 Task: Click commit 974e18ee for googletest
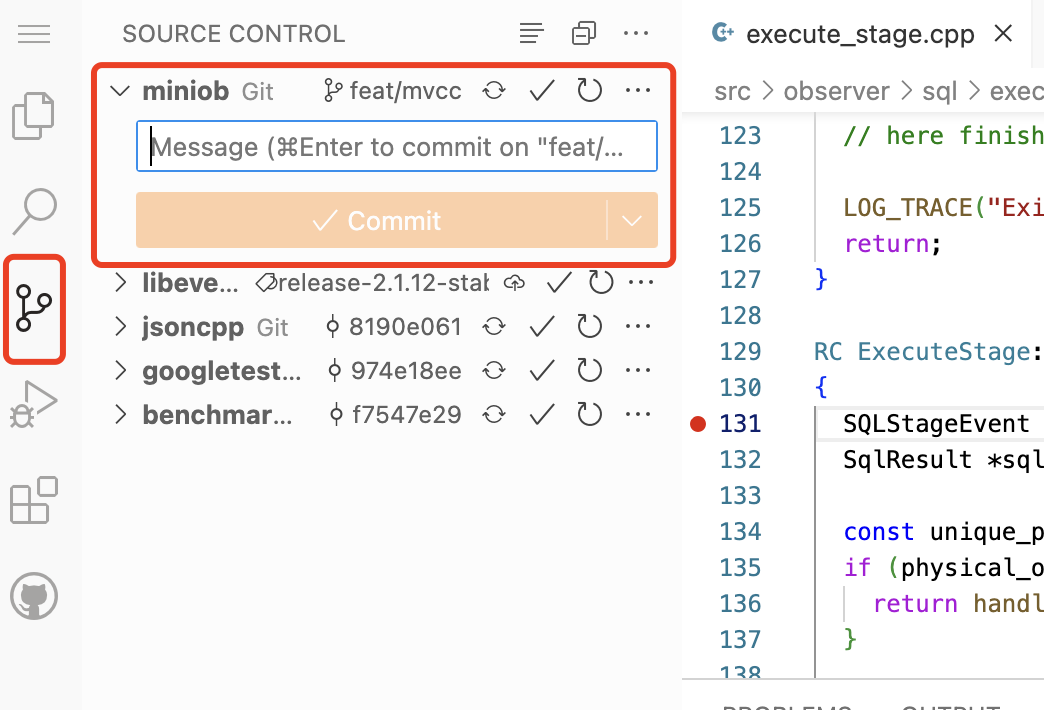395,371
